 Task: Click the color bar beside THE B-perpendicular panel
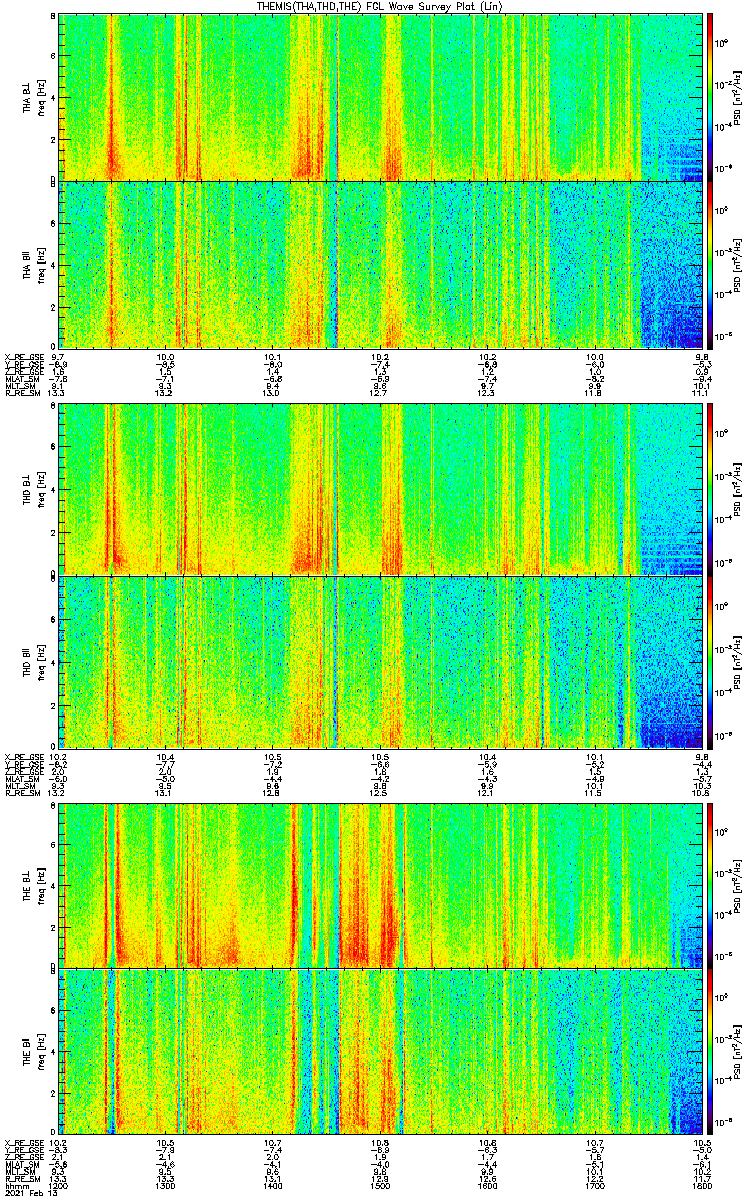pos(711,885)
